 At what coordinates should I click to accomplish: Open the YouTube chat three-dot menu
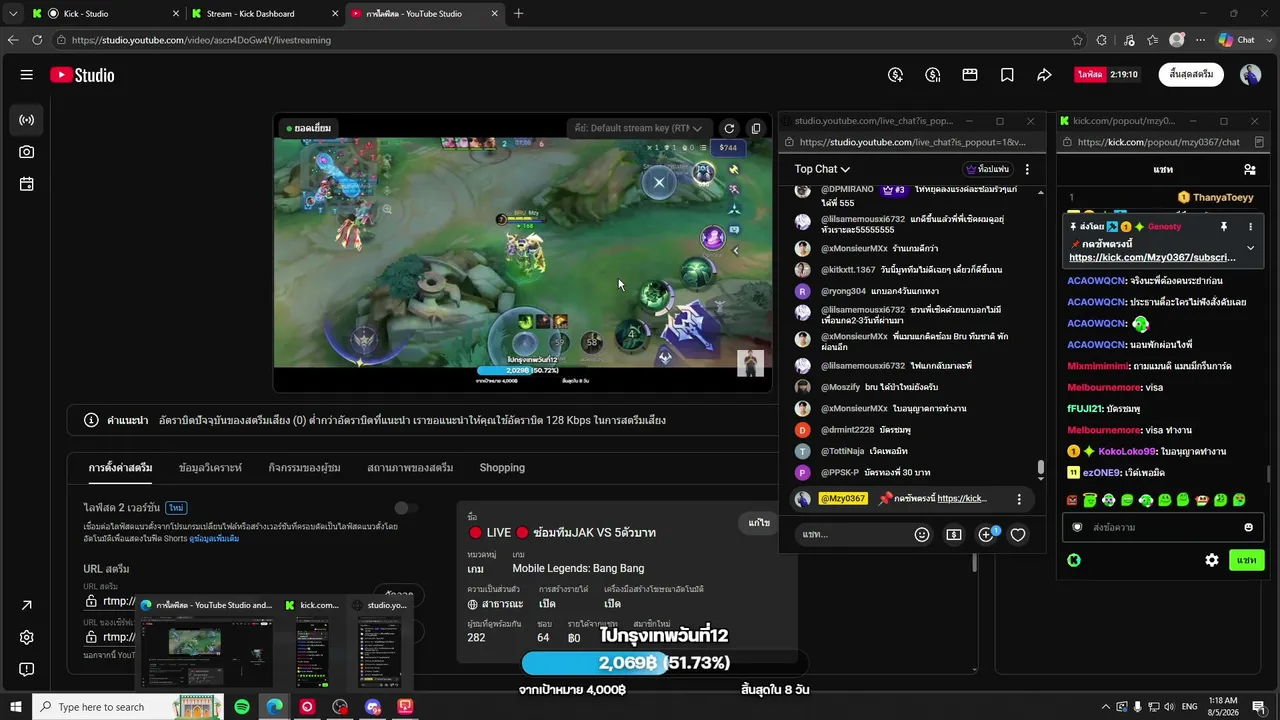pyautogui.click(x=1027, y=169)
